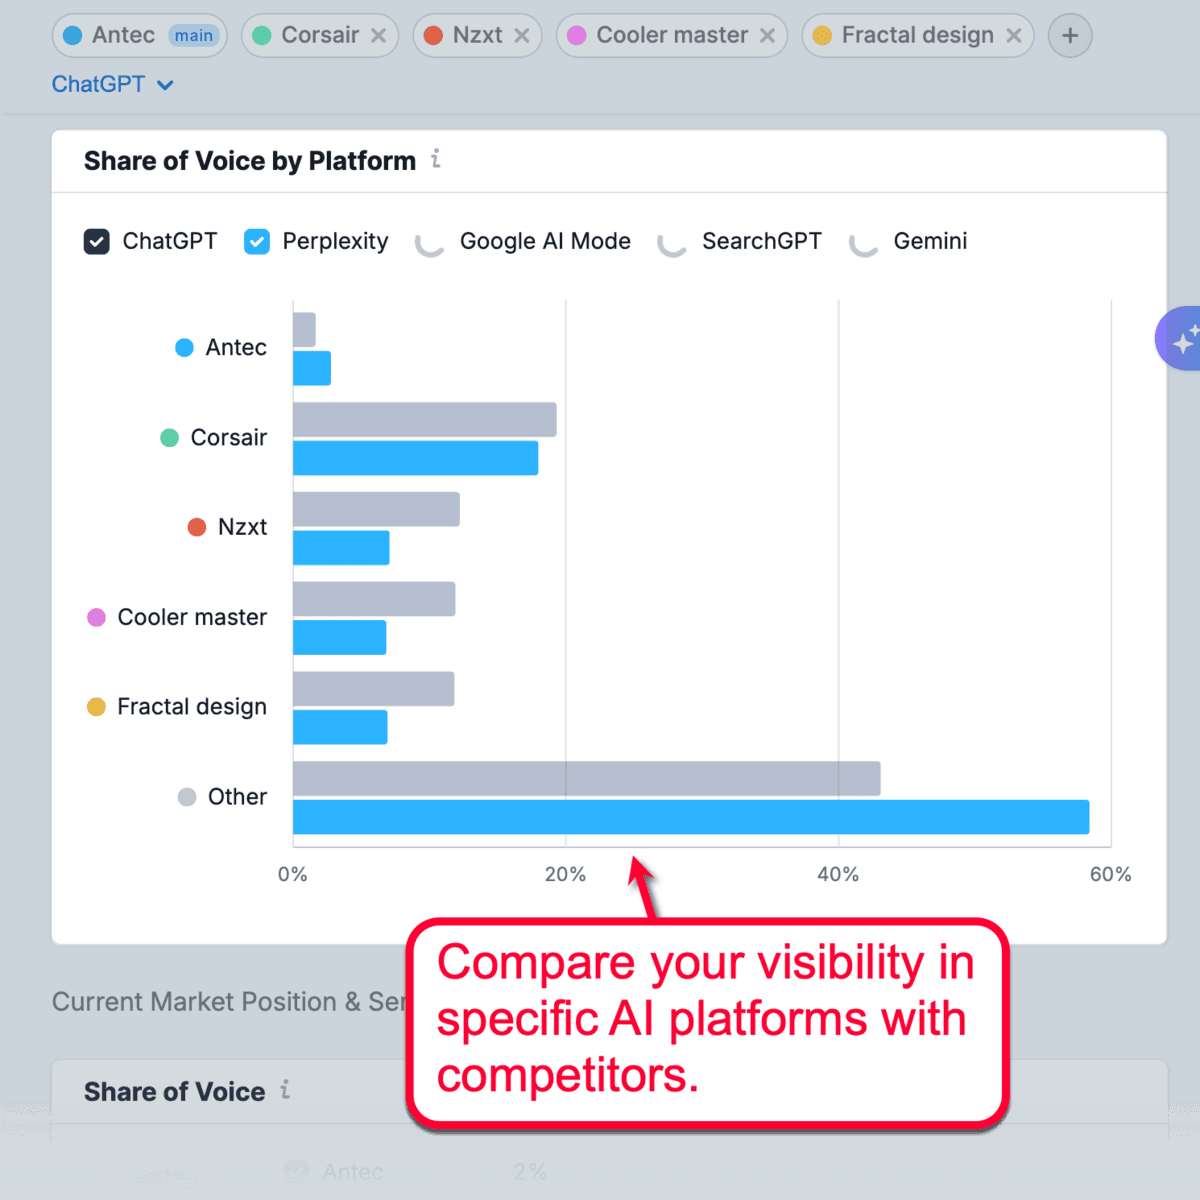Open the AI sparkle assistant button
The width and height of the screenshot is (1200, 1200).
click(x=1181, y=339)
